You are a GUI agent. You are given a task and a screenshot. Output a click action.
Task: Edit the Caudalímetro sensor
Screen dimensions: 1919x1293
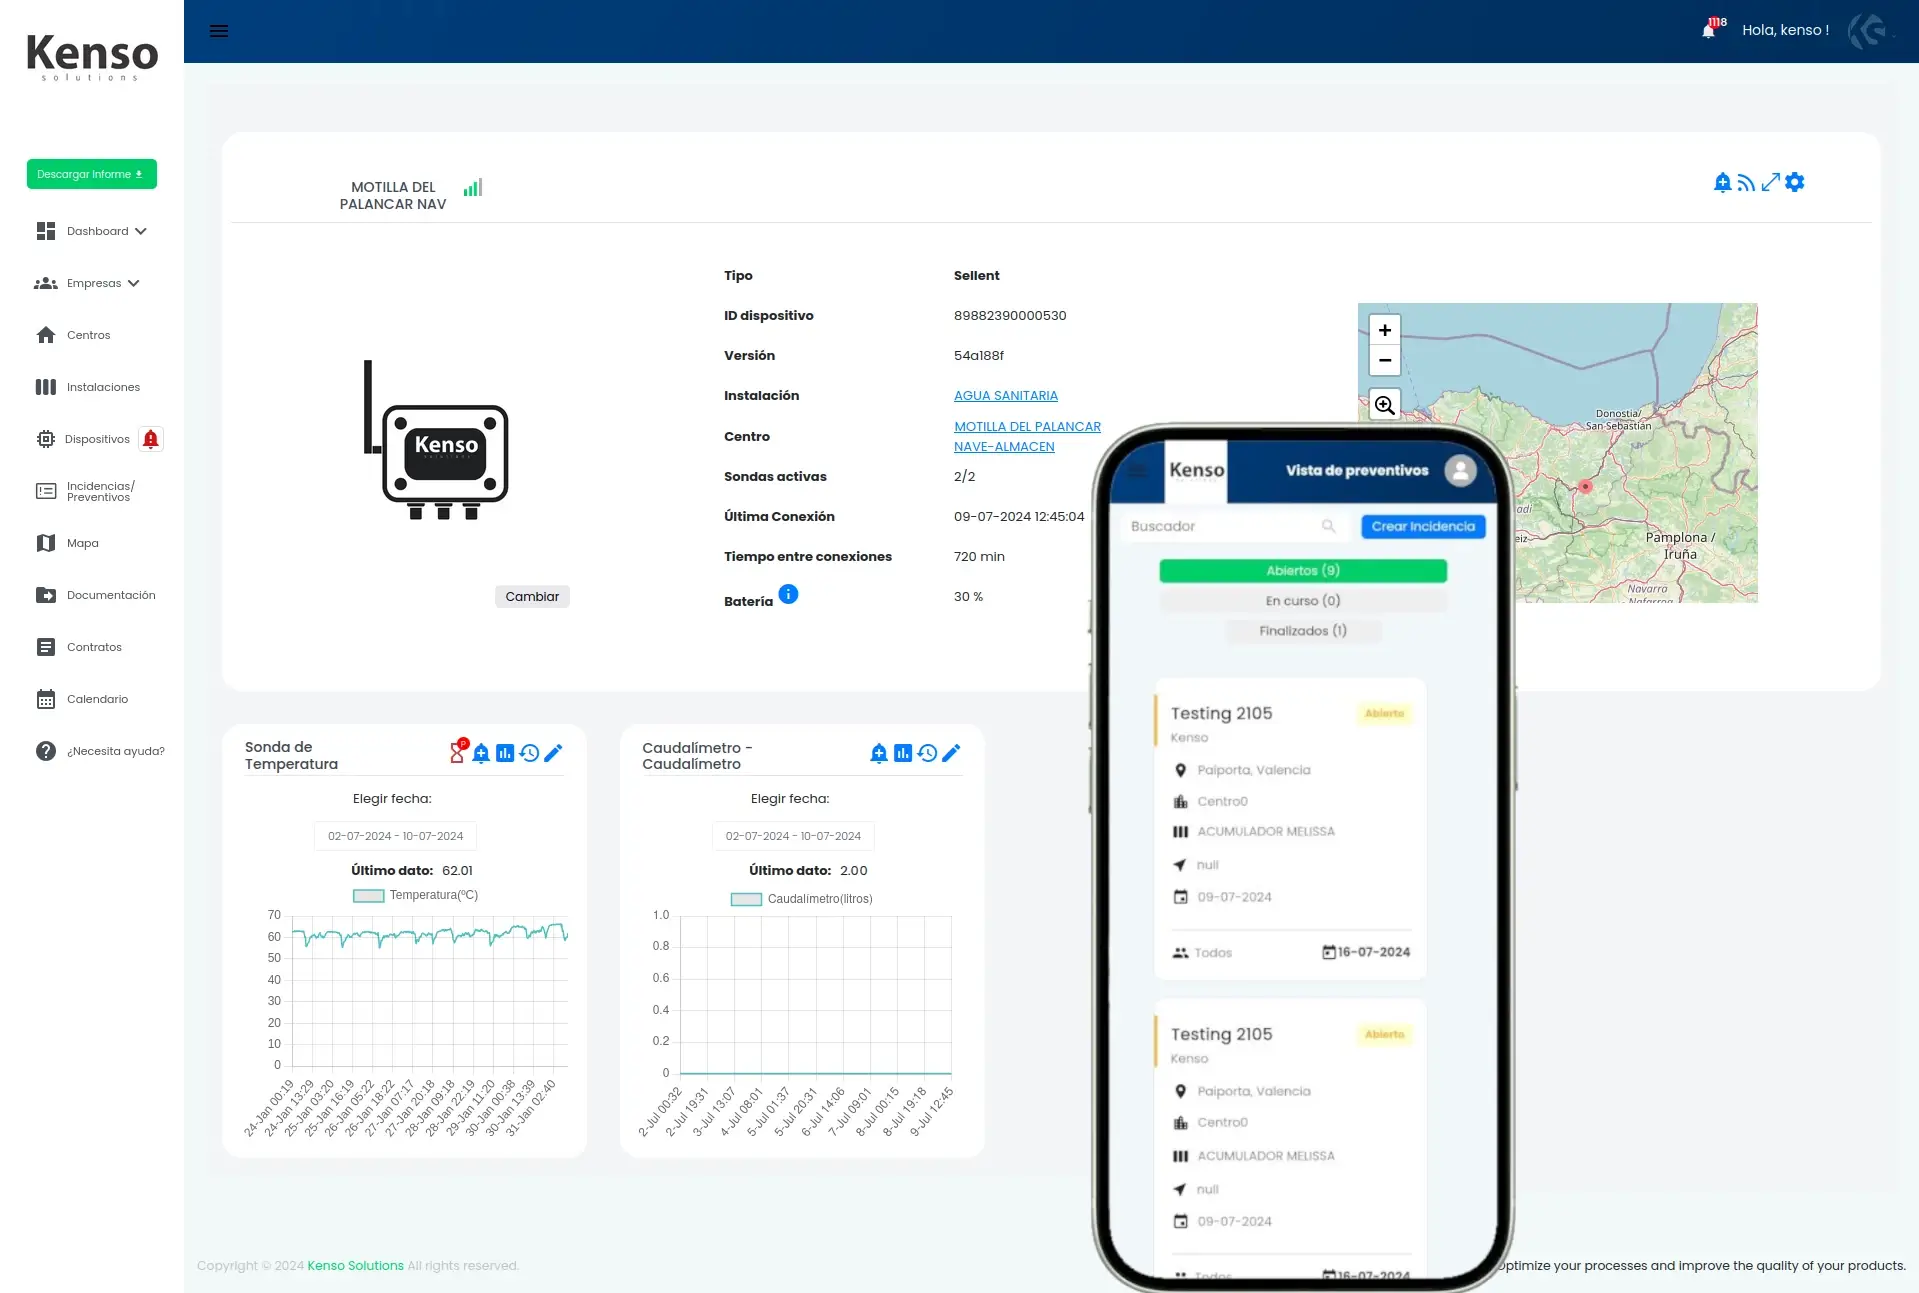coord(951,753)
